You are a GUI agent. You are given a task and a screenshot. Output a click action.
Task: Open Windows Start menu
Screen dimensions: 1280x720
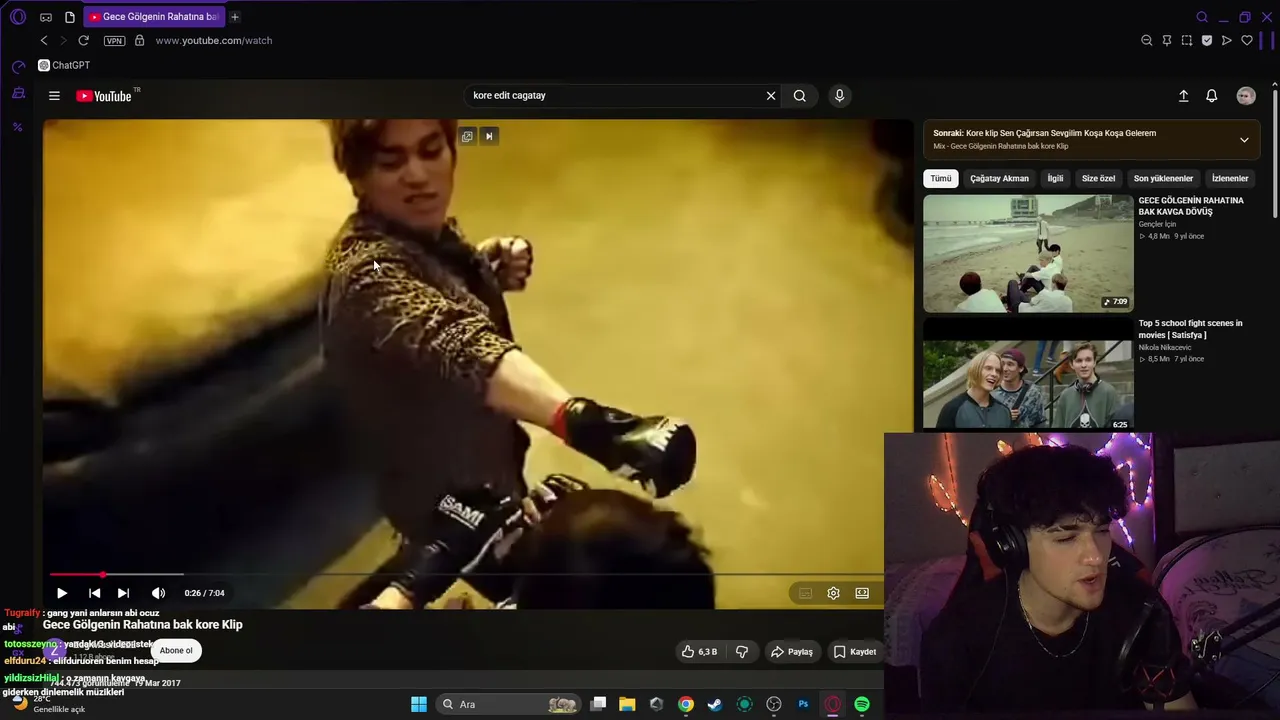coord(419,704)
